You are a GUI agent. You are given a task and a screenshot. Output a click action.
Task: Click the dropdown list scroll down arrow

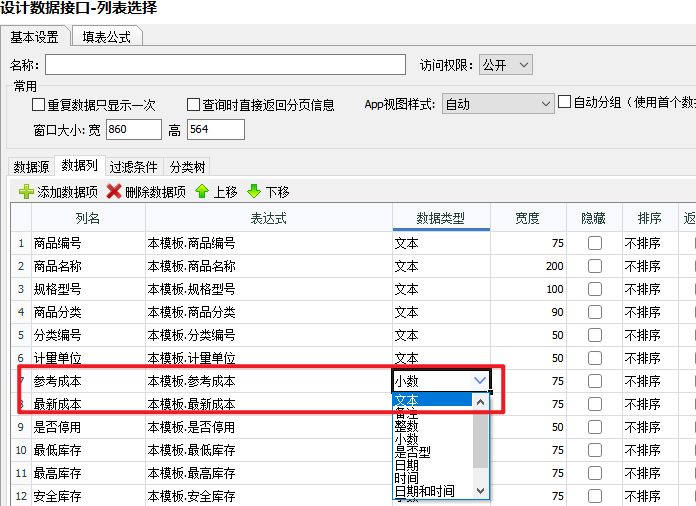click(480, 490)
